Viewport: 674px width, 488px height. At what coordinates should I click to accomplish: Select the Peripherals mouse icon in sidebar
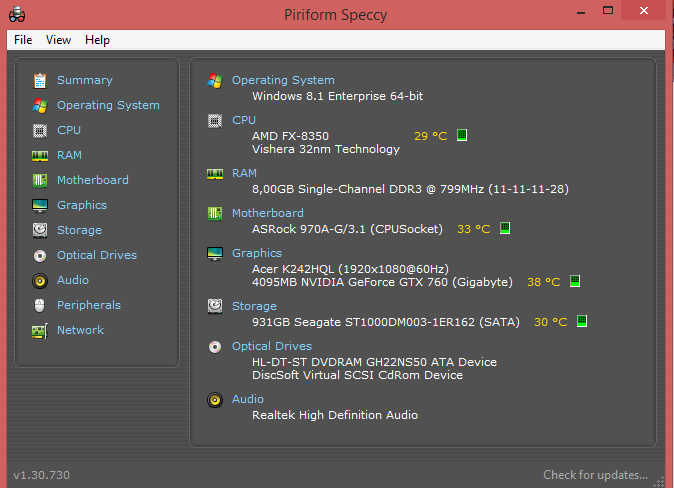40,305
